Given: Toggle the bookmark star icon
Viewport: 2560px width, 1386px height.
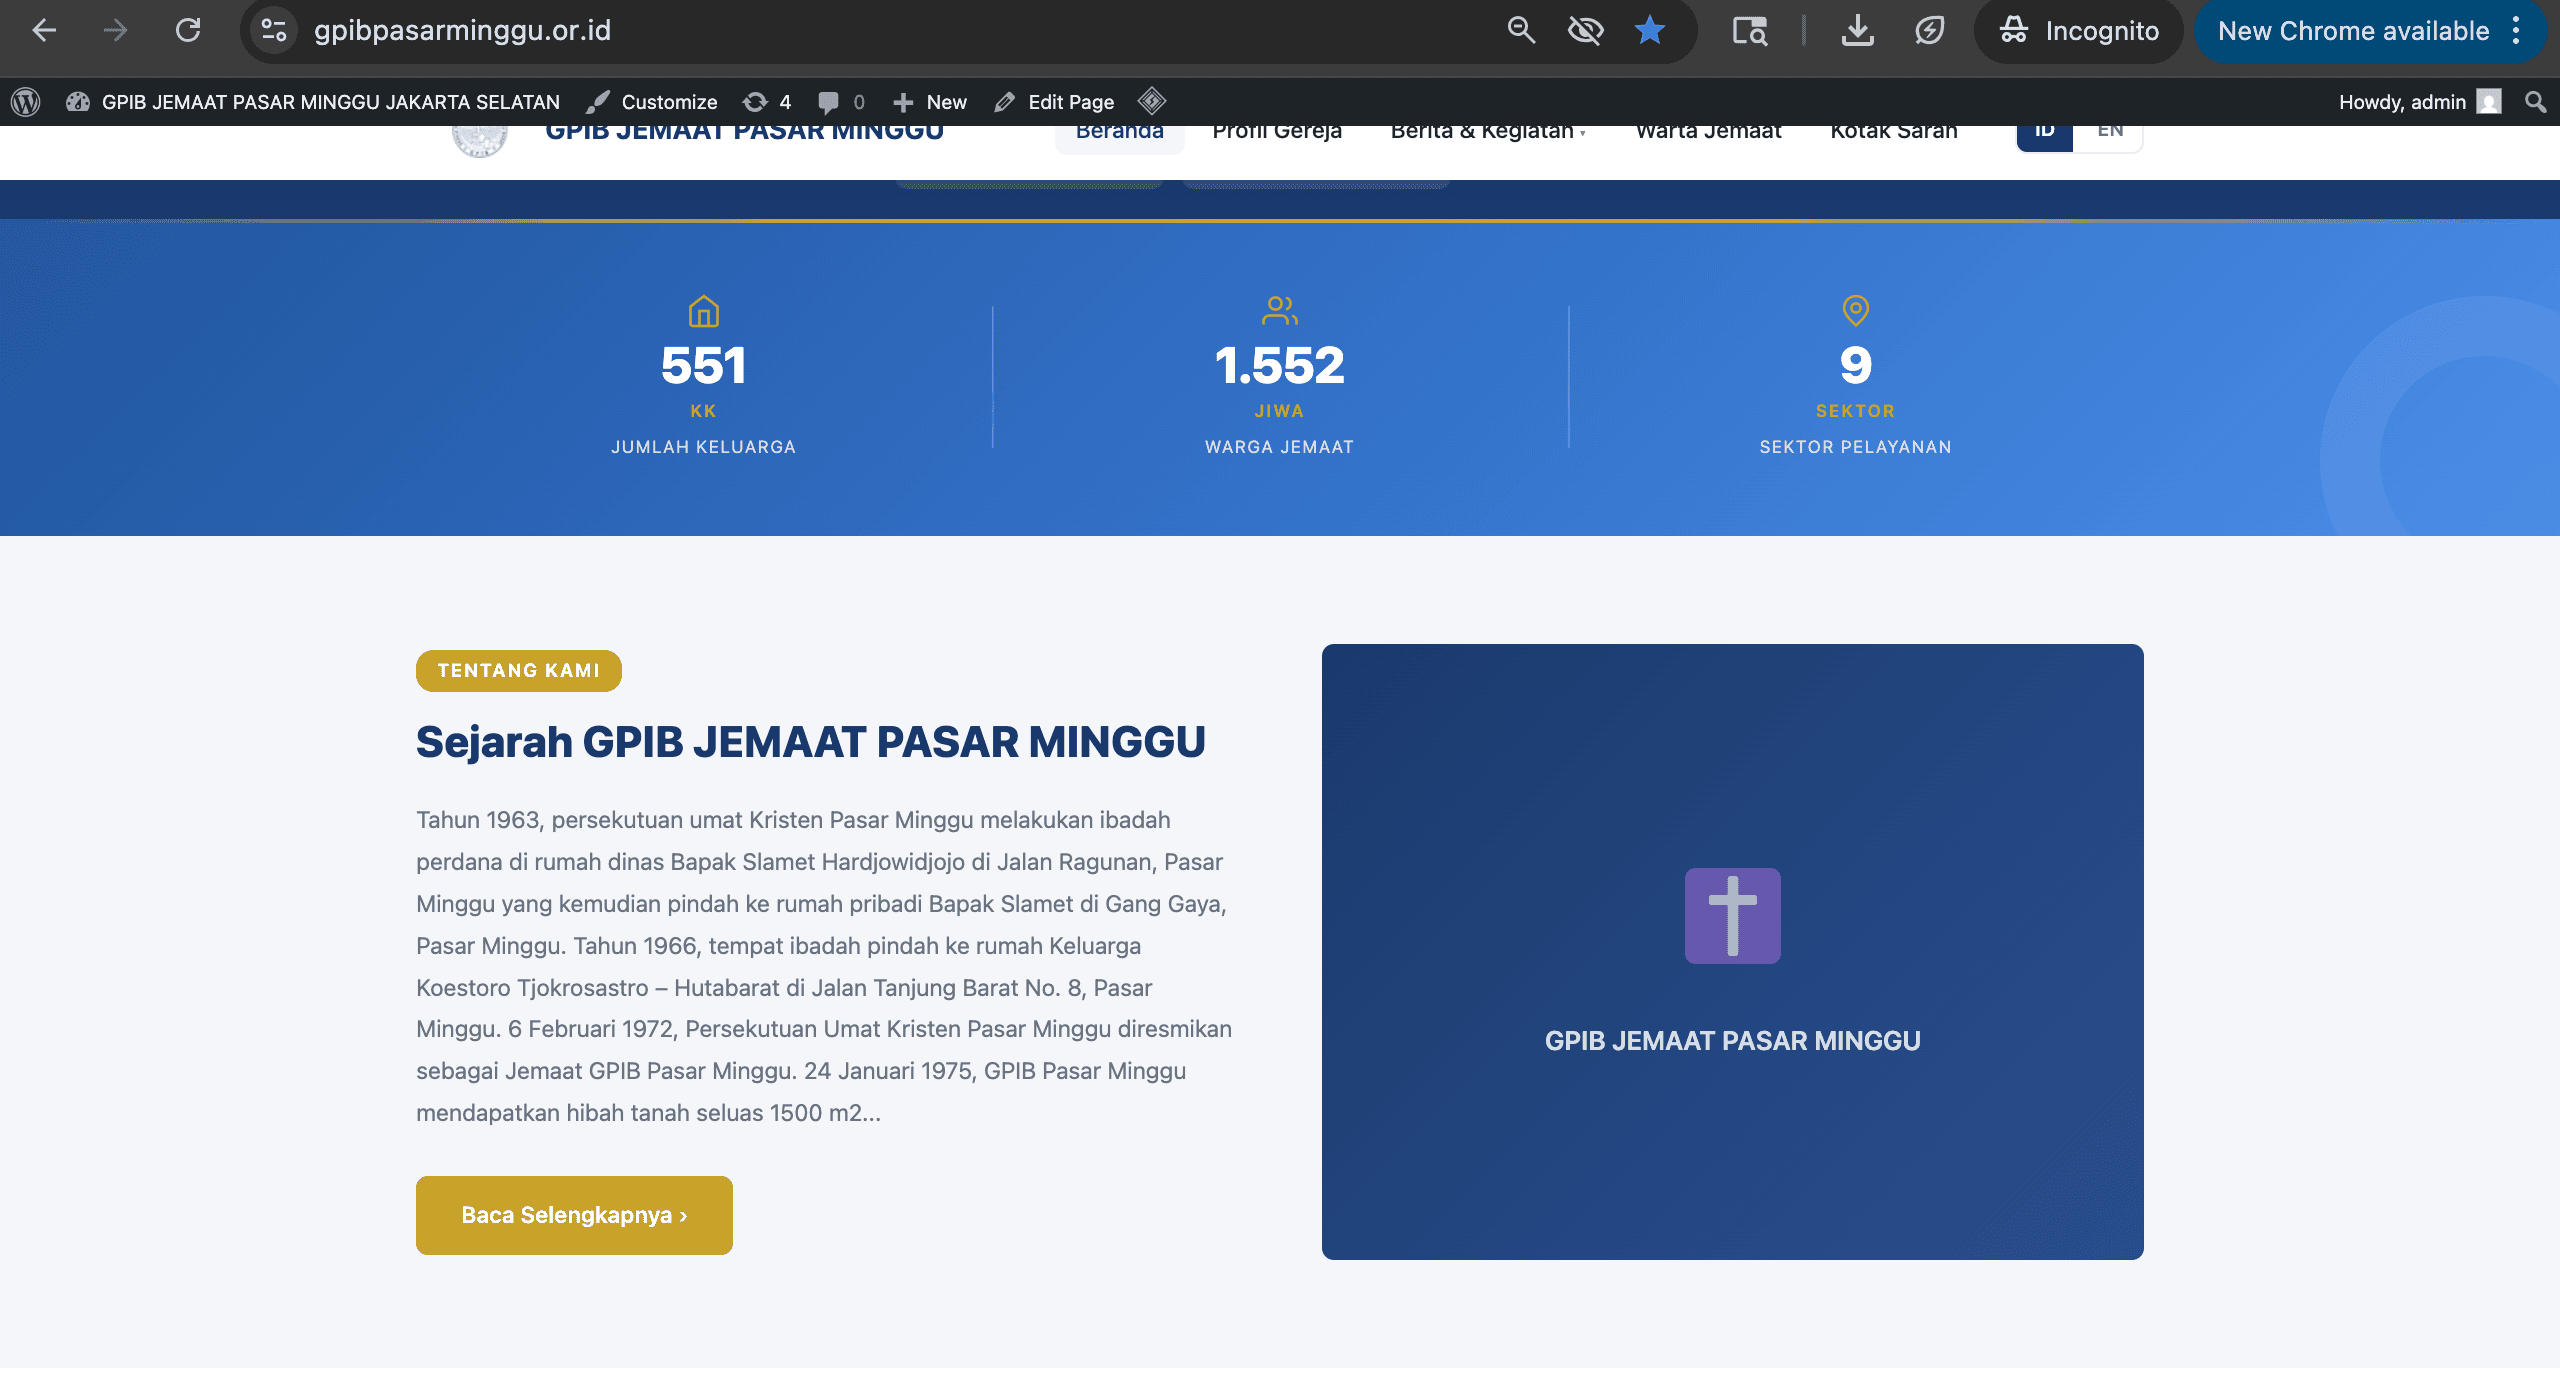Looking at the screenshot, I should coord(1650,31).
